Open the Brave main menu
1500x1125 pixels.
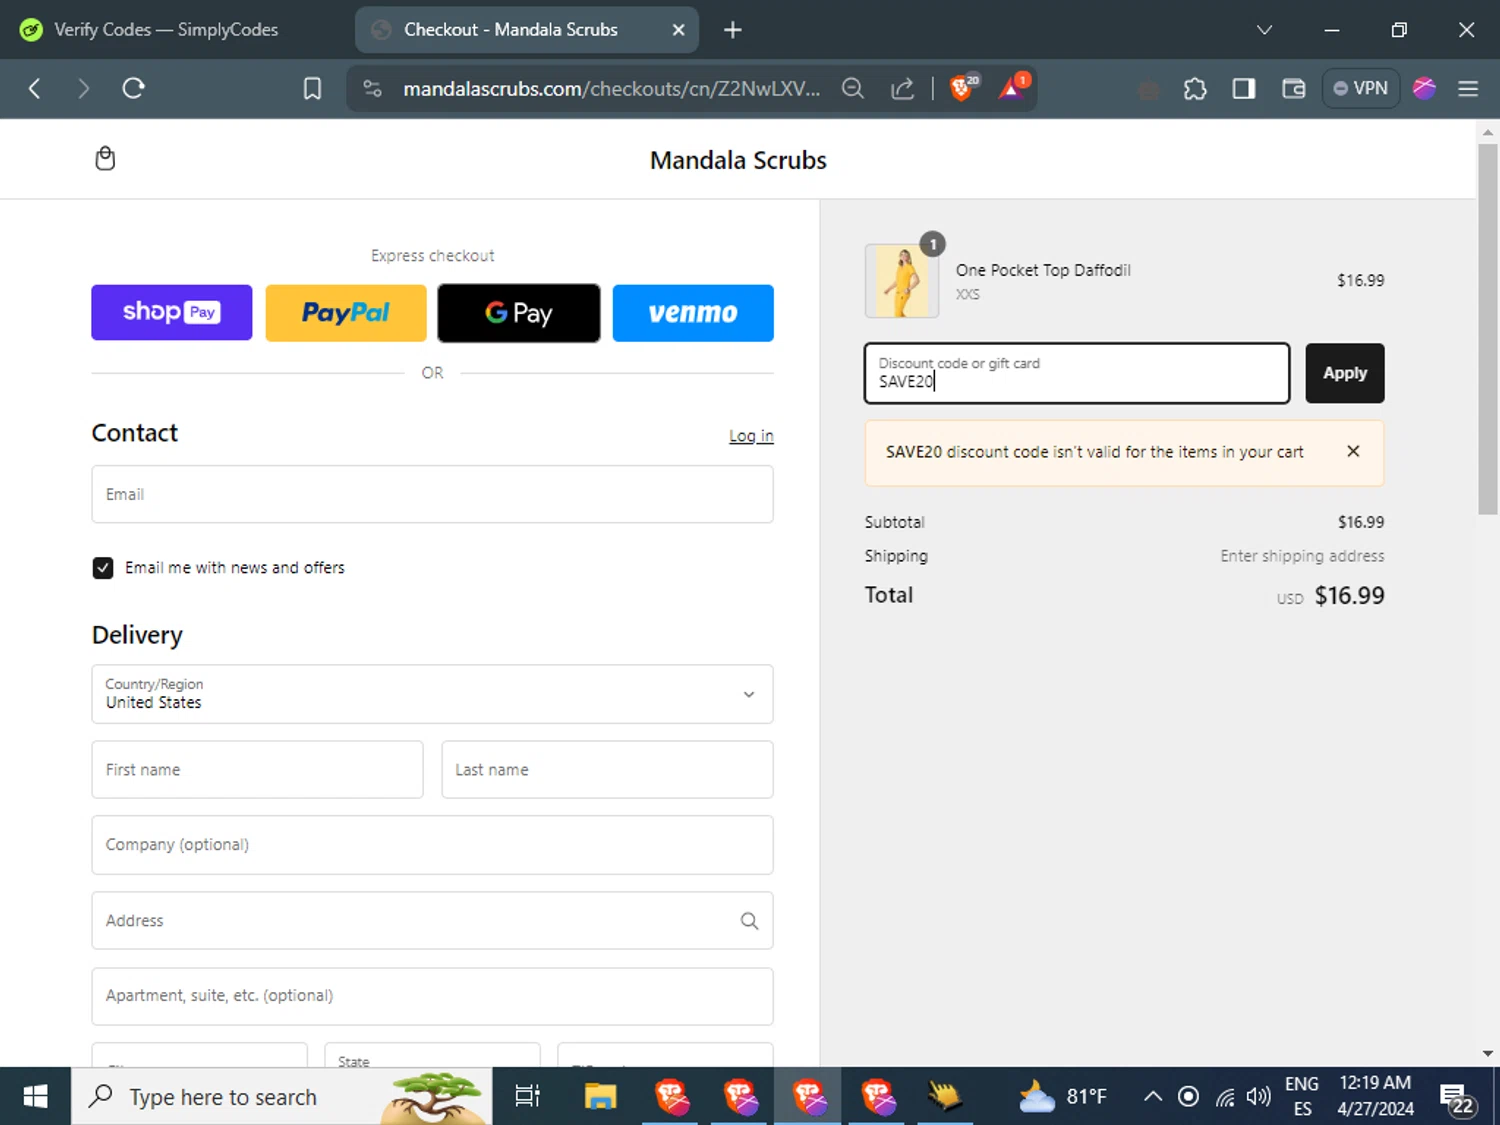point(1468,89)
